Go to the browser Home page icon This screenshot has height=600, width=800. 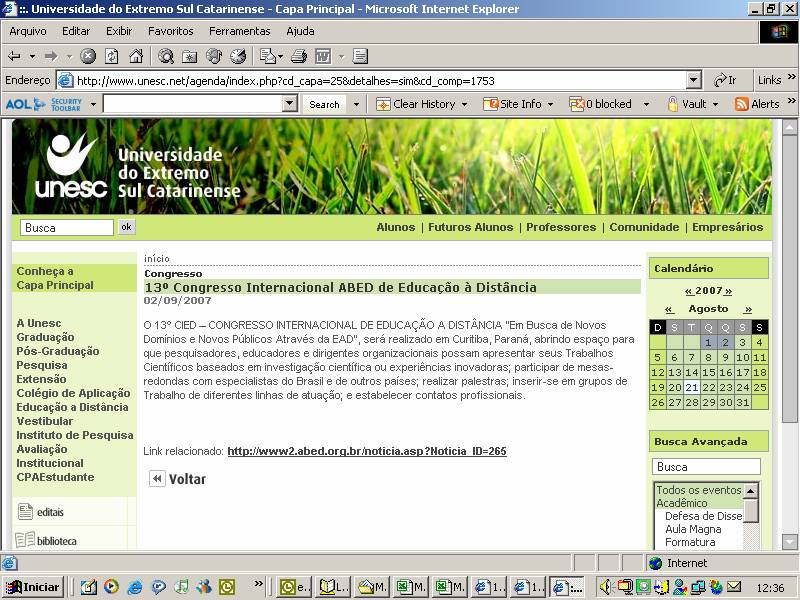135,56
